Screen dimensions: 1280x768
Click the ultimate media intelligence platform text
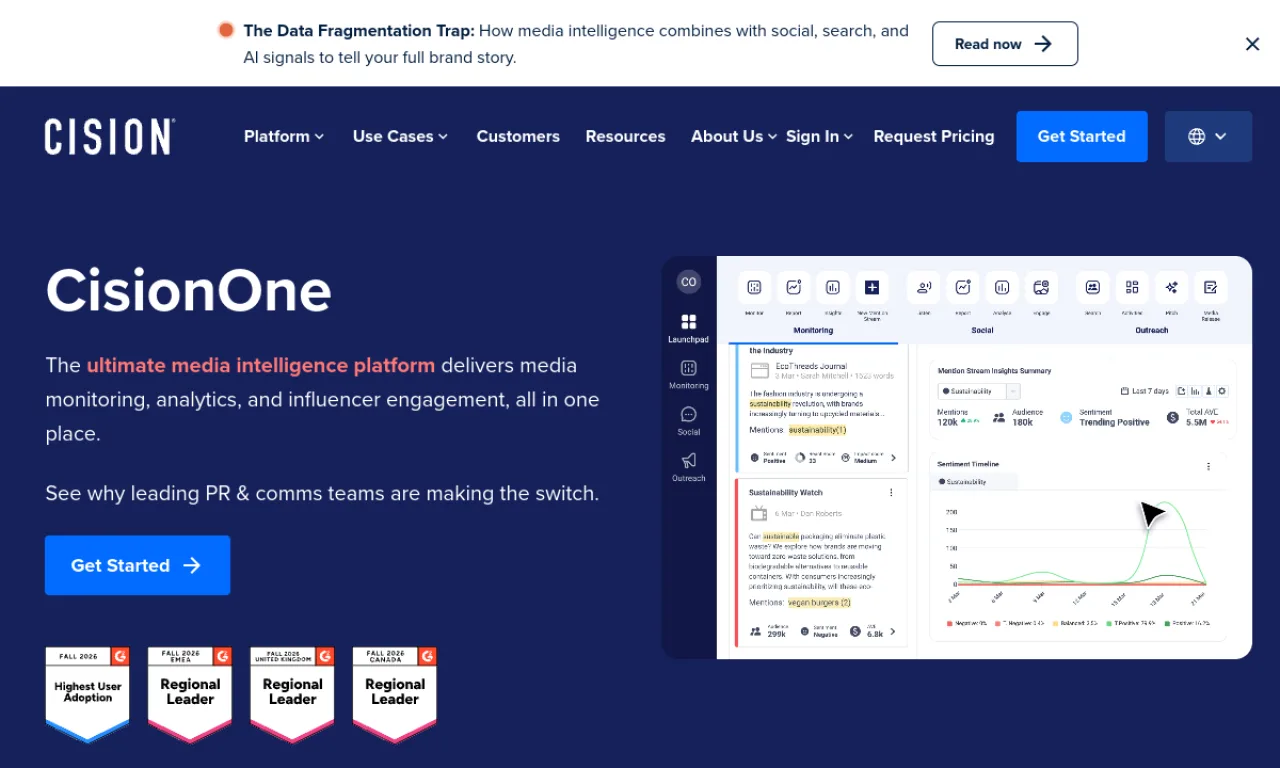point(261,365)
